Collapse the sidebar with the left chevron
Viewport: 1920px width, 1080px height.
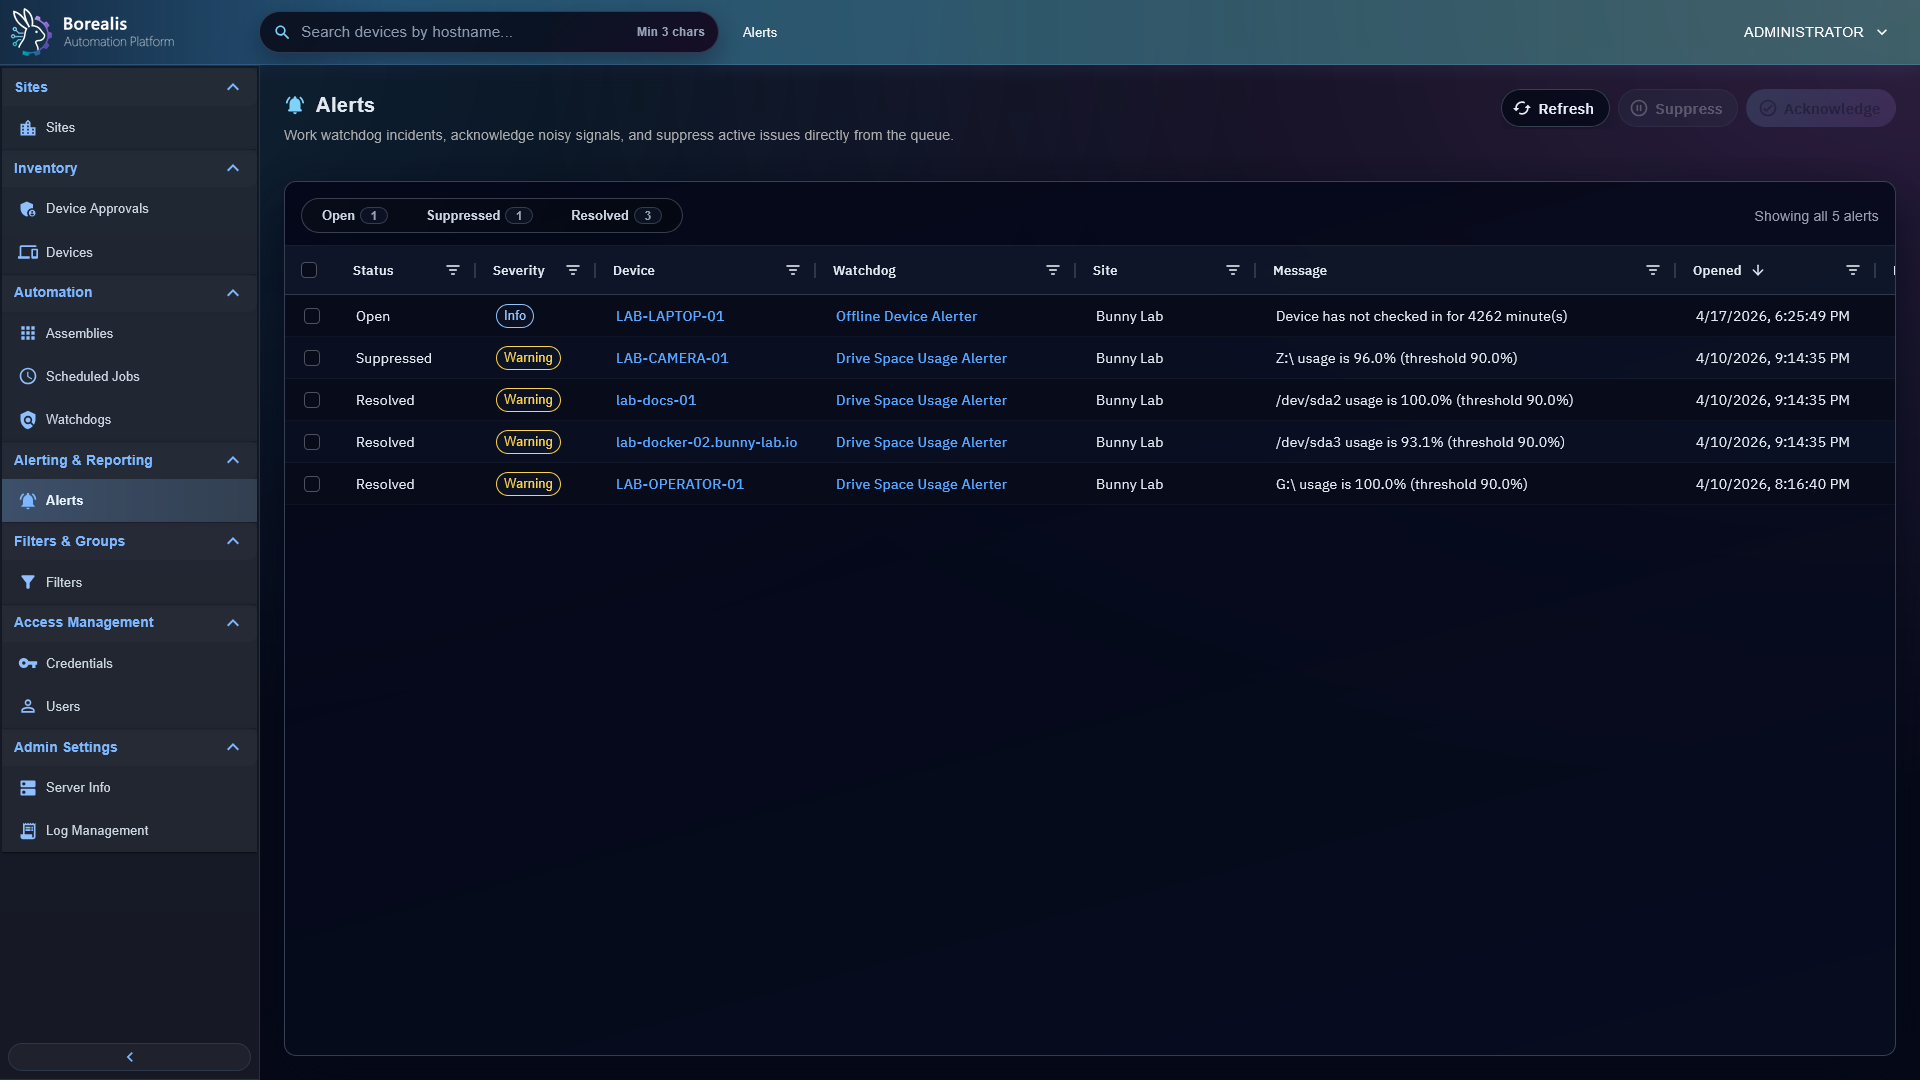click(129, 1057)
